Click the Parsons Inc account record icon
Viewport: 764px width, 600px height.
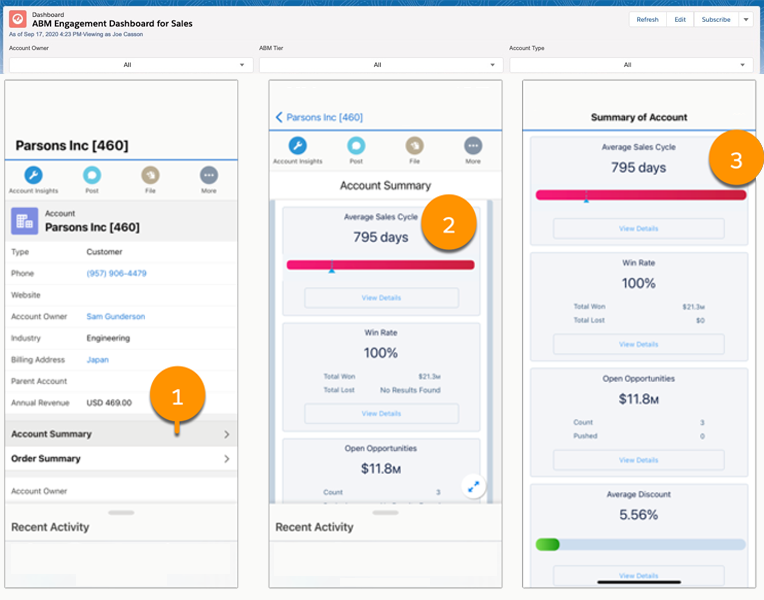coord(25,221)
